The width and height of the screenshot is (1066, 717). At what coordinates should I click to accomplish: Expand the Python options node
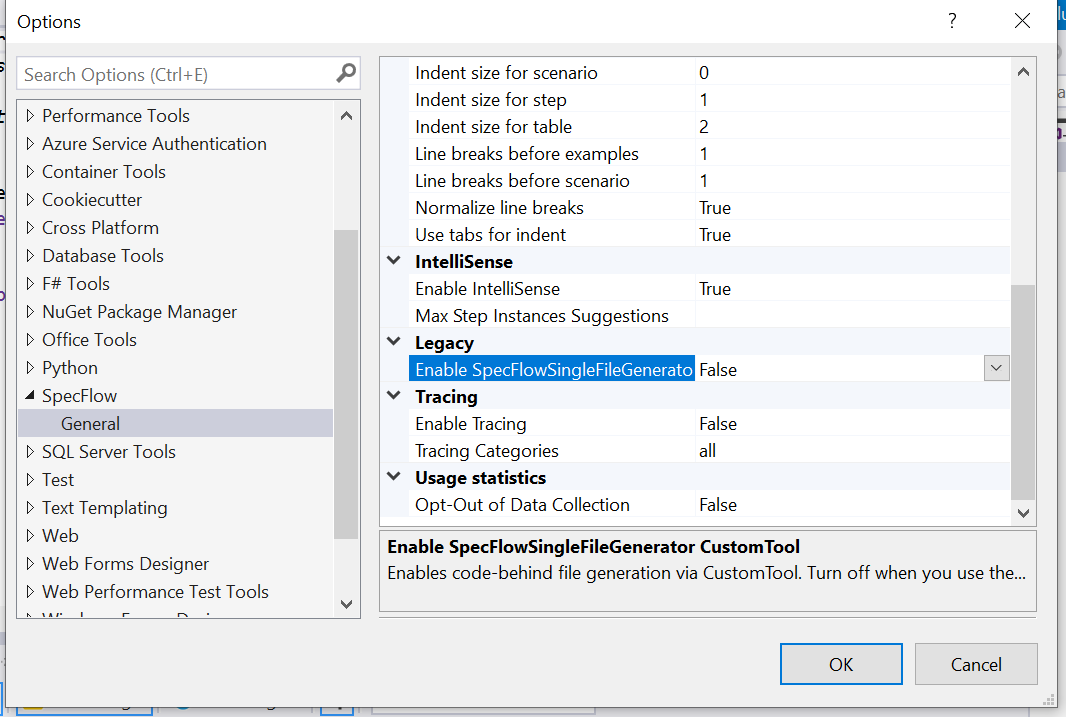tap(29, 368)
